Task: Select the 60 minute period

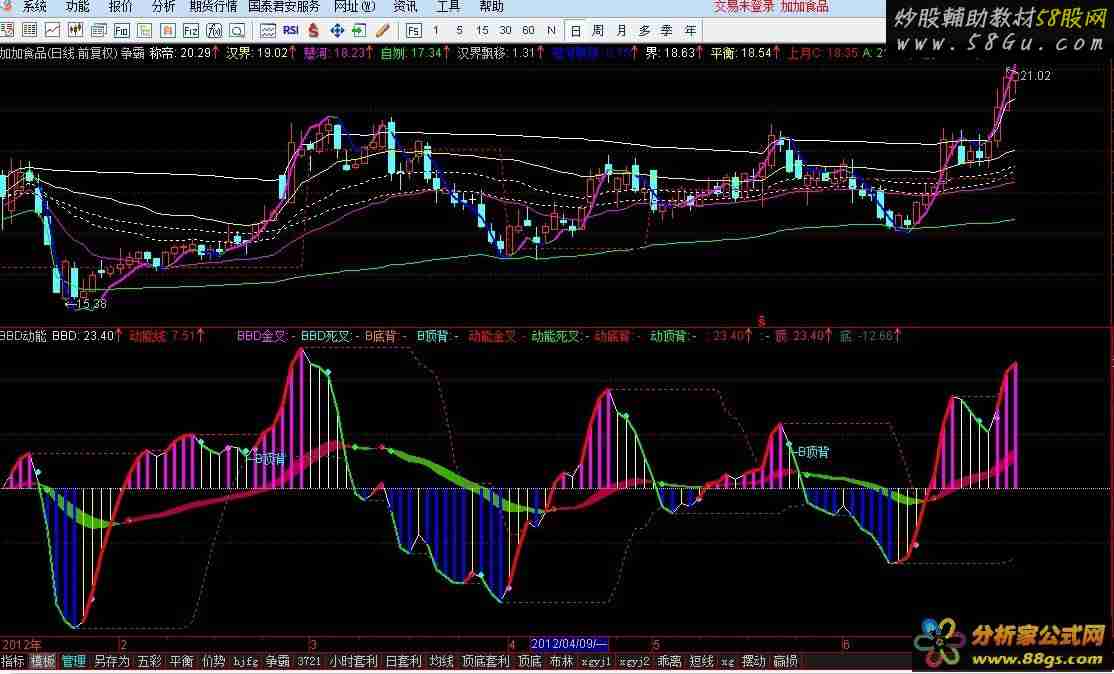Action: pos(528,30)
